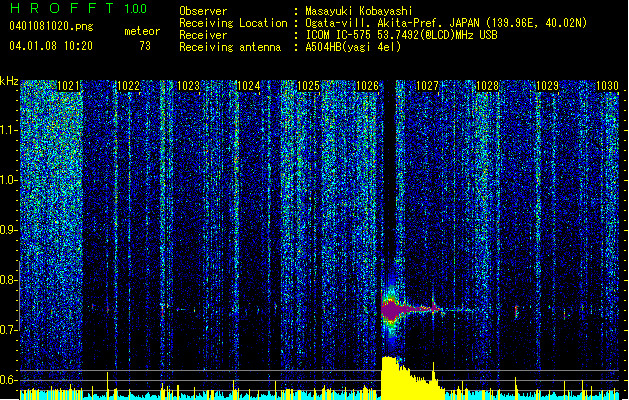Click the meteor label
This screenshot has height=400, width=629.
(x=142, y=31)
